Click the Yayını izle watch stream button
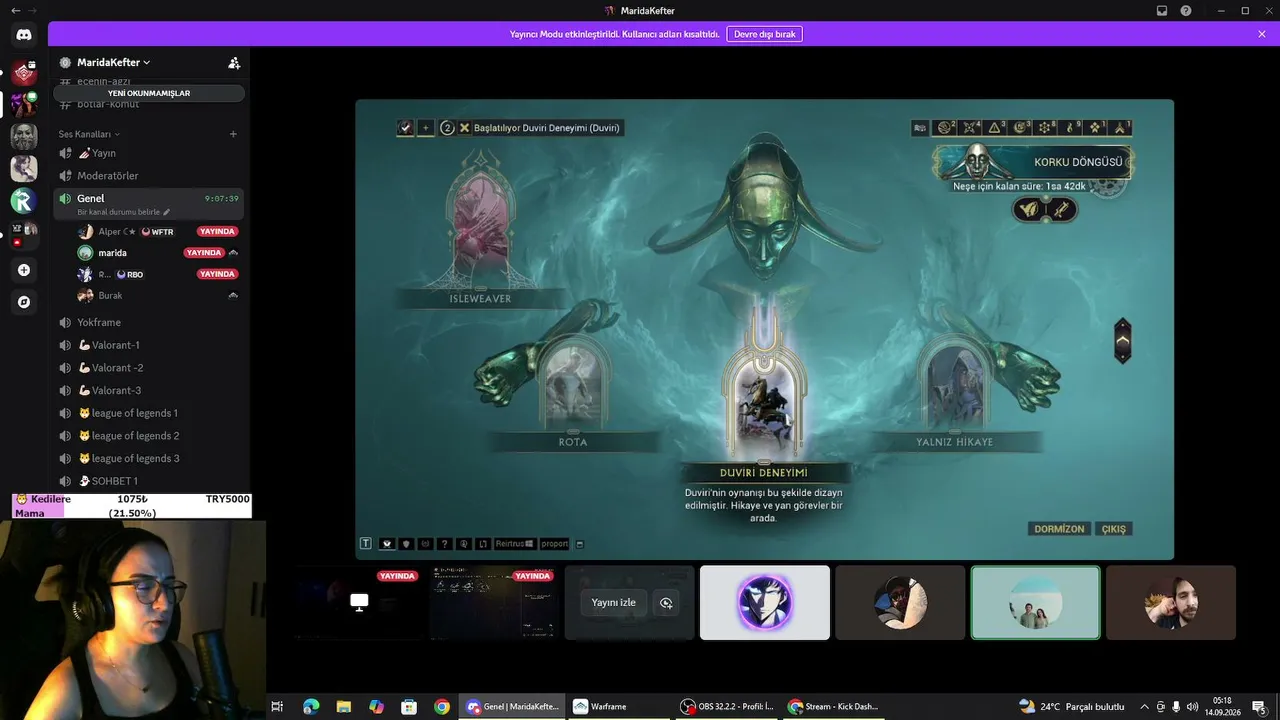 point(614,603)
